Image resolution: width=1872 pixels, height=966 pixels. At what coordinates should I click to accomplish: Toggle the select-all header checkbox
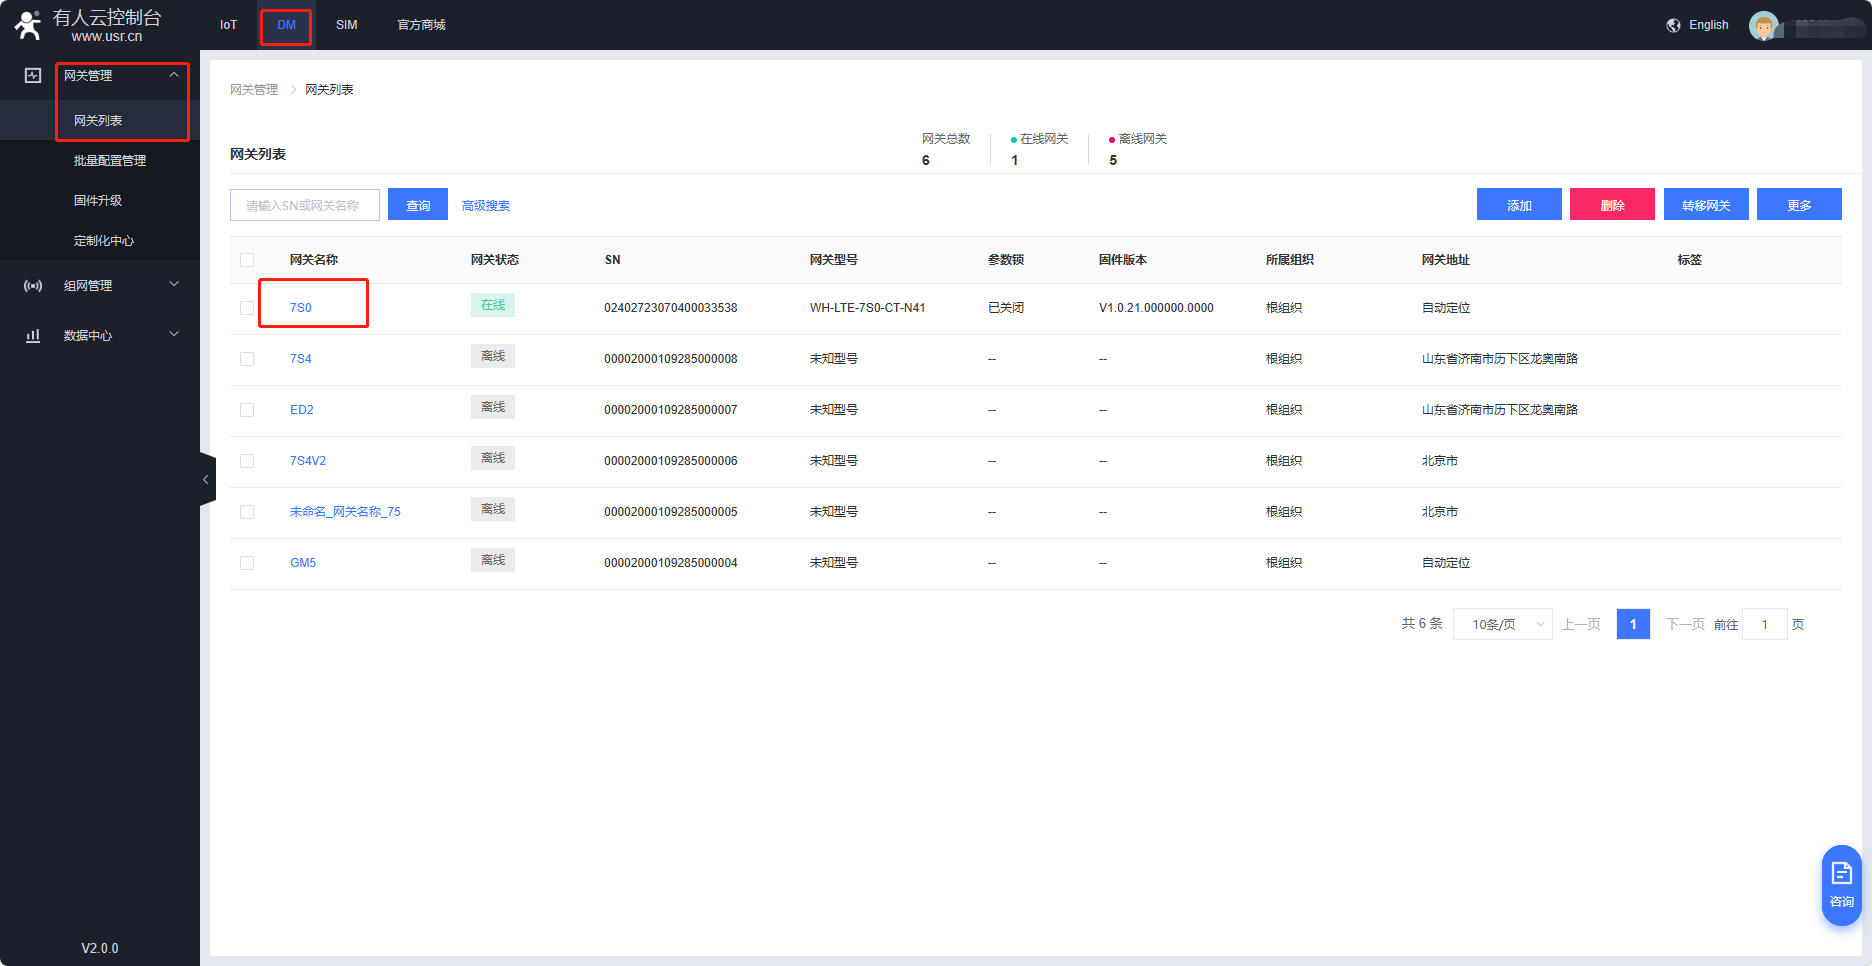[247, 260]
